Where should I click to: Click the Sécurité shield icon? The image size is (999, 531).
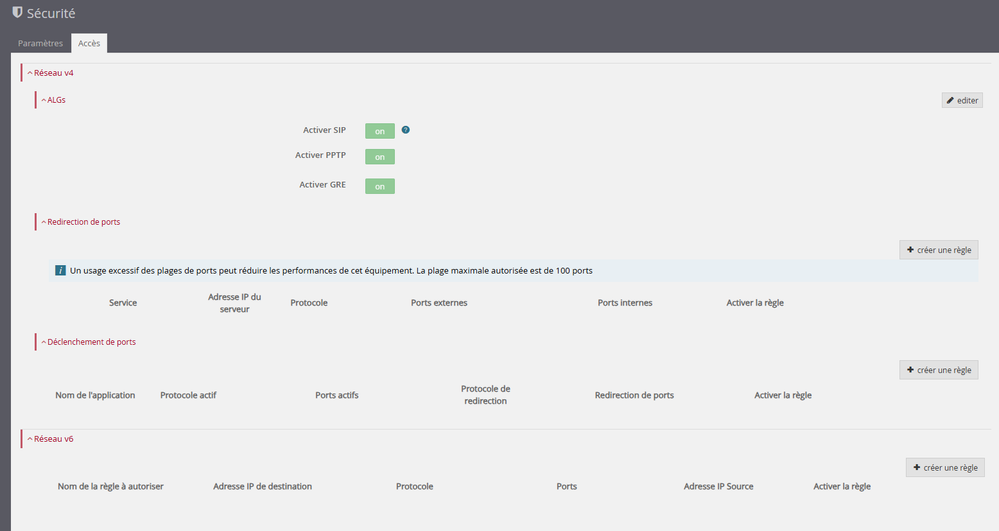click(17, 13)
